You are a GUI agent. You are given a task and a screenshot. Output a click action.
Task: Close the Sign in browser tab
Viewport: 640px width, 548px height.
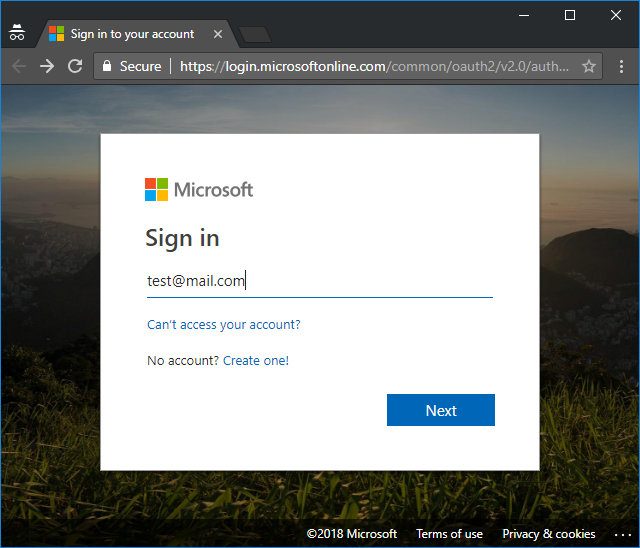click(x=218, y=34)
